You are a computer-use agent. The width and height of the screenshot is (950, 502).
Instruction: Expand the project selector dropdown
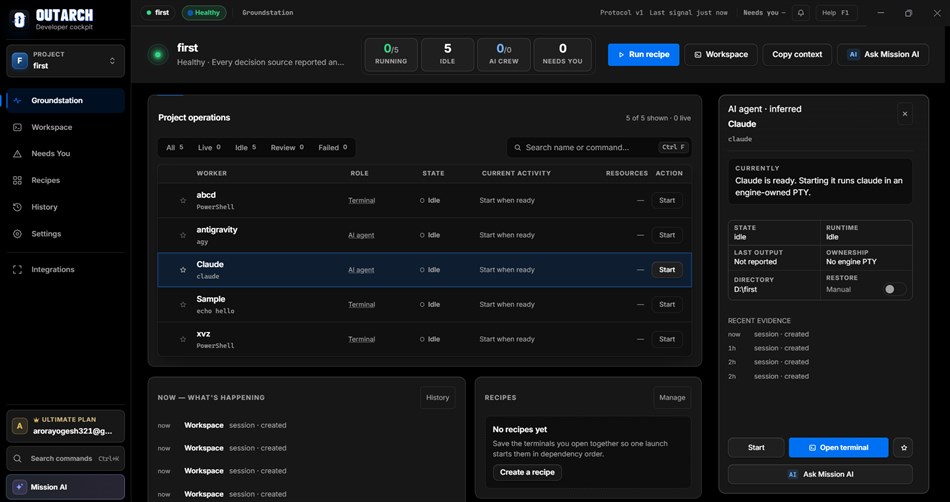coord(65,61)
